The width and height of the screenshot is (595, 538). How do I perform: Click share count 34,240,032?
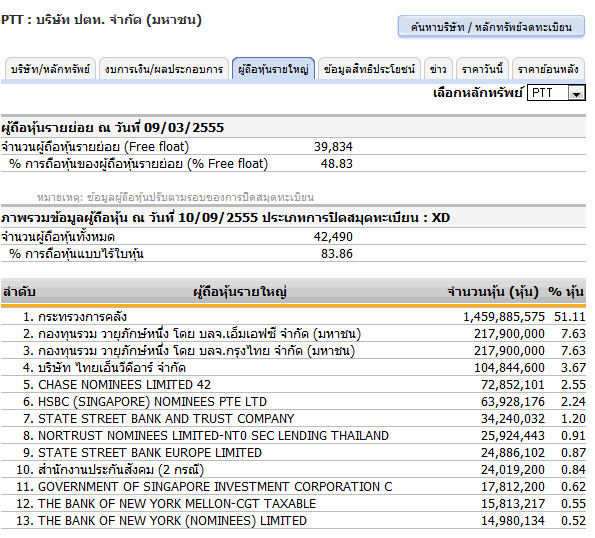513,418
